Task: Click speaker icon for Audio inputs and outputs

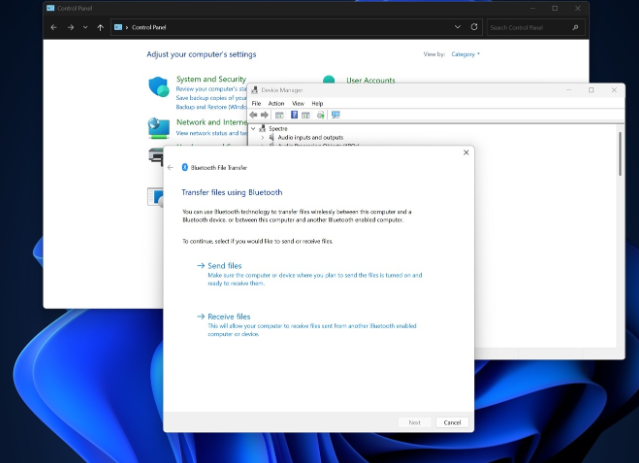Action: (x=271, y=137)
